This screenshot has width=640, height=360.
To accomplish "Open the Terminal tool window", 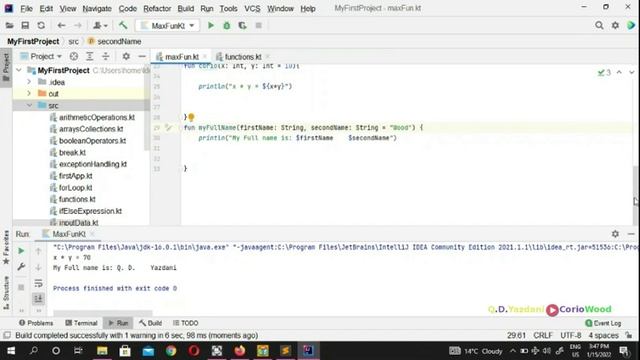I will coord(81,323).
